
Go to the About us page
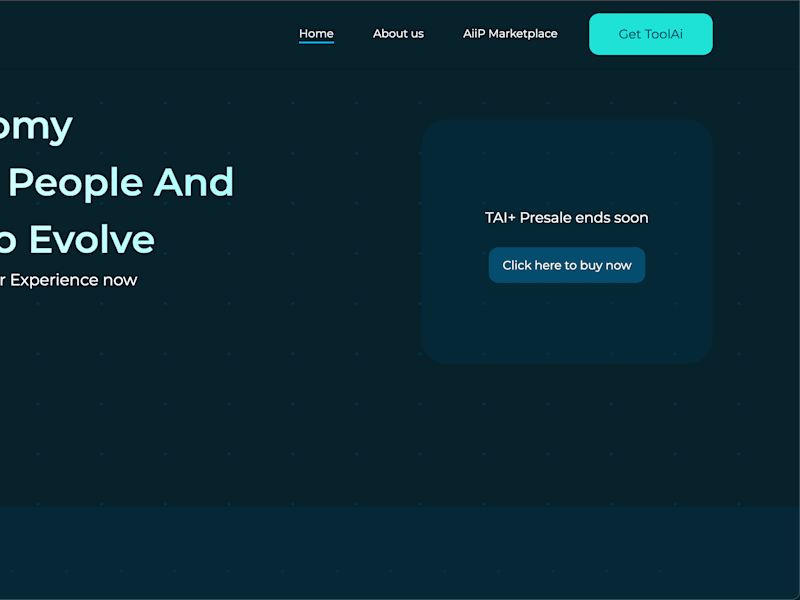(398, 34)
